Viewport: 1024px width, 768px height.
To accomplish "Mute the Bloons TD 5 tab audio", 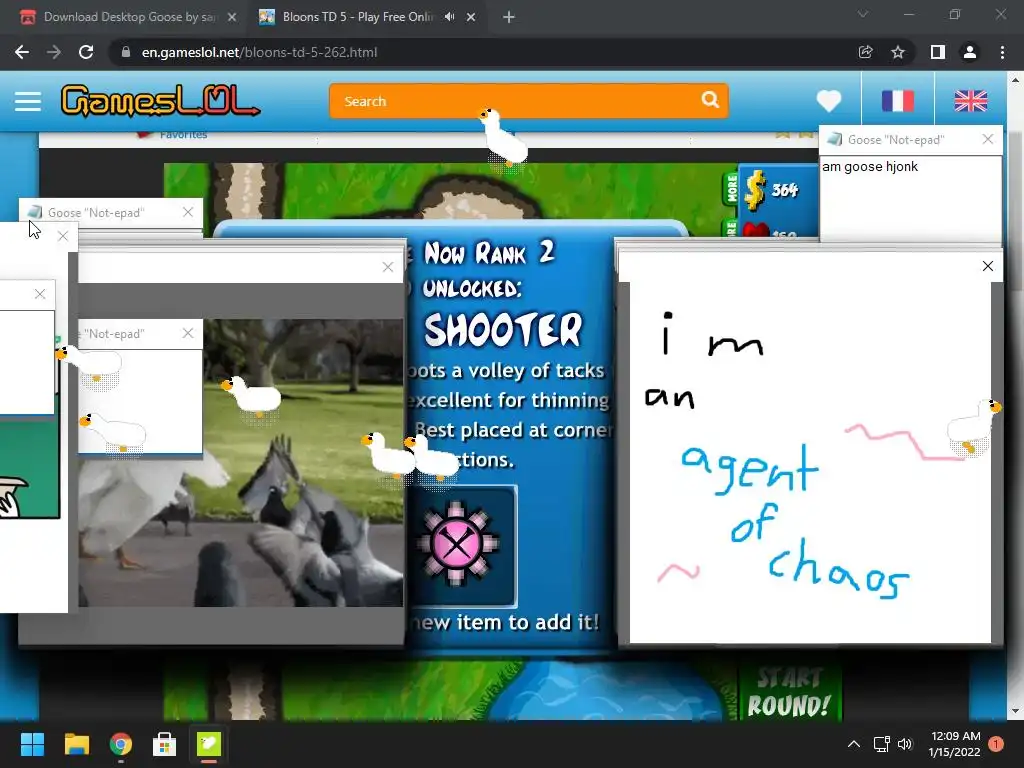I will [449, 17].
